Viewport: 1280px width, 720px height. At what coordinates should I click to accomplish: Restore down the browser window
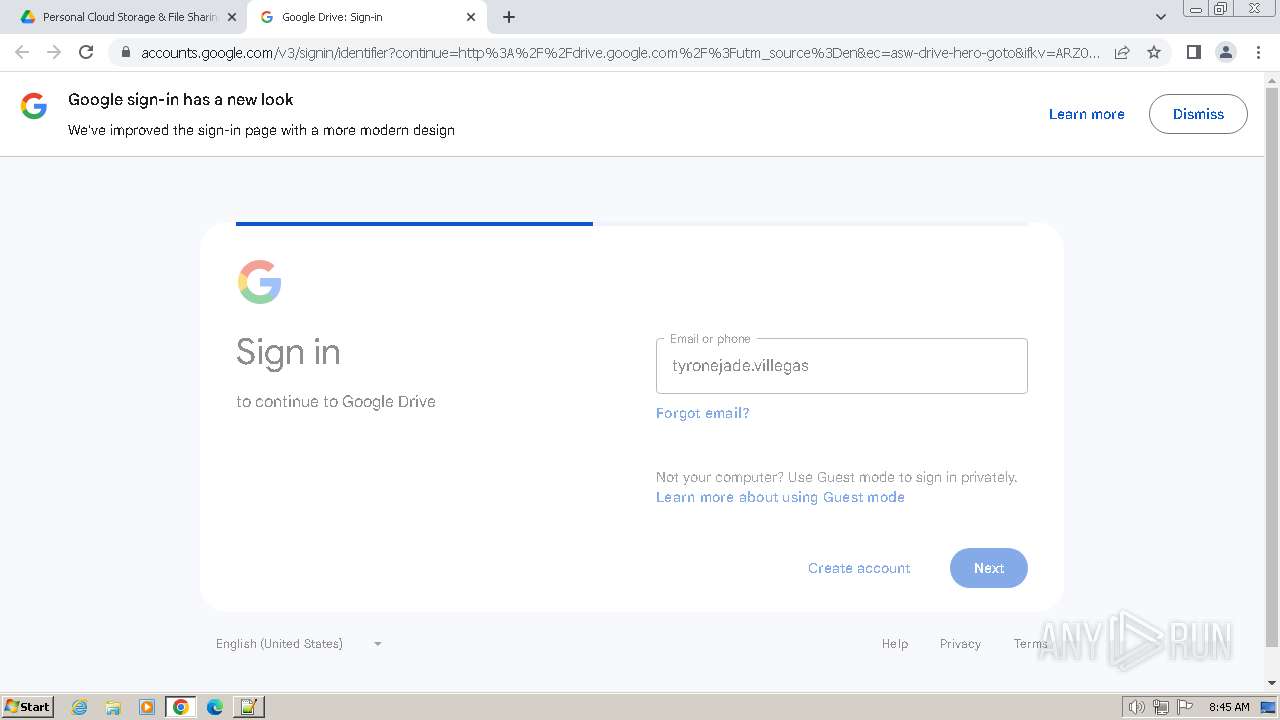coord(1222,8)
